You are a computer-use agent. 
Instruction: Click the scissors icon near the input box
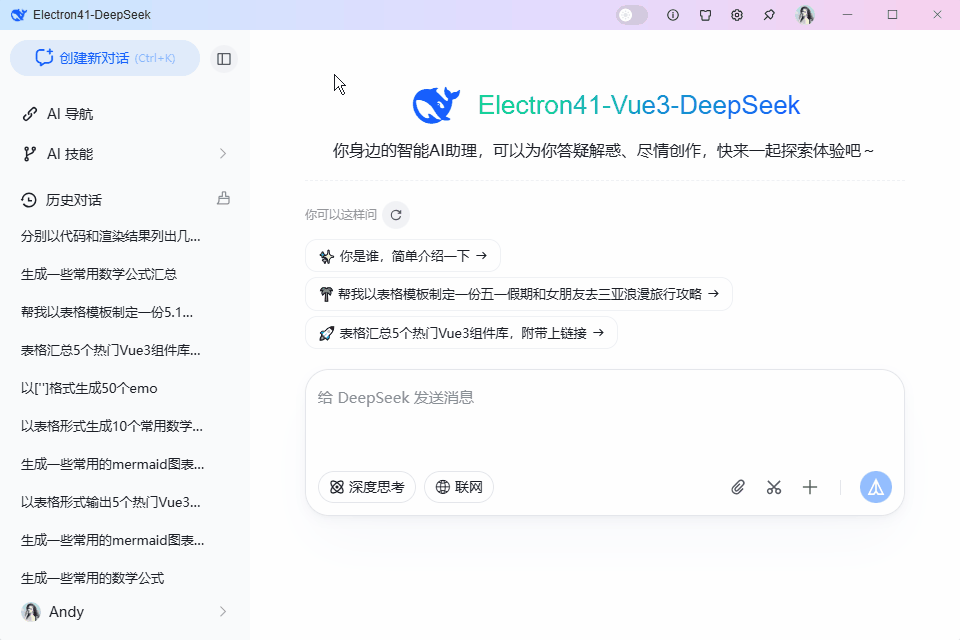(x=774, y=487)
